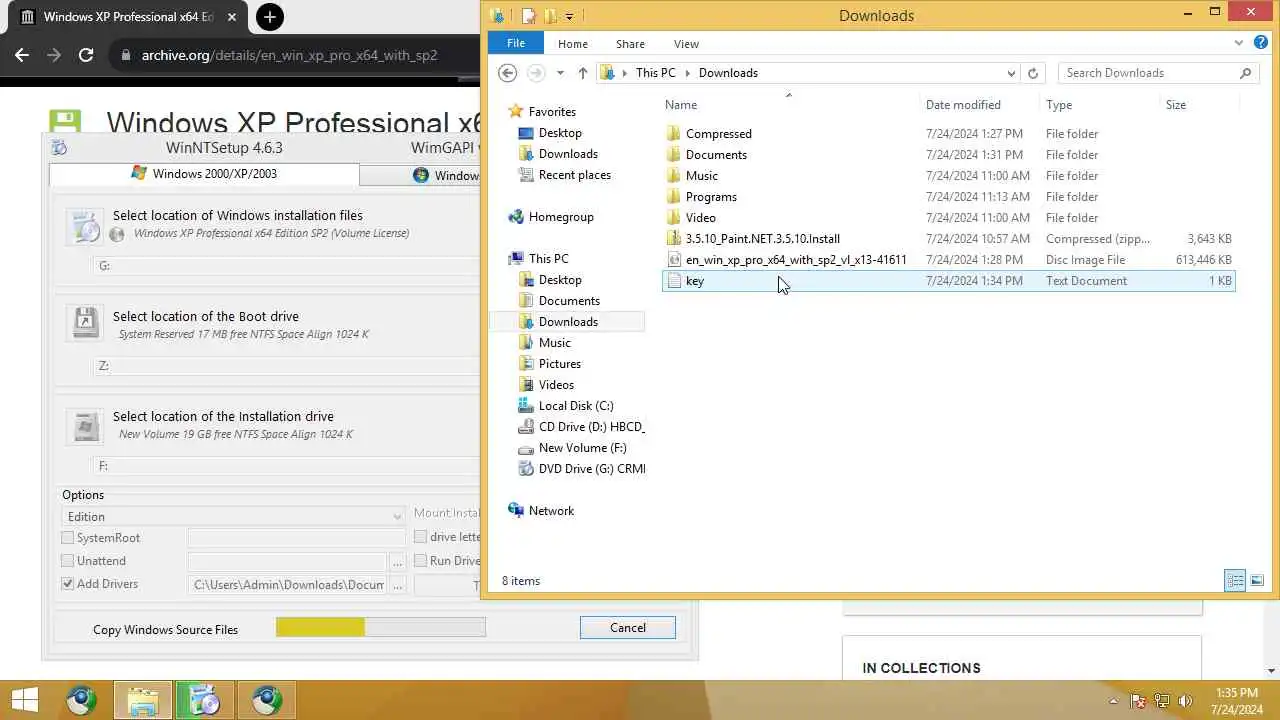Switch to Large icons view in Explorer status bar
The image size is (1280, 720).
1257,580
